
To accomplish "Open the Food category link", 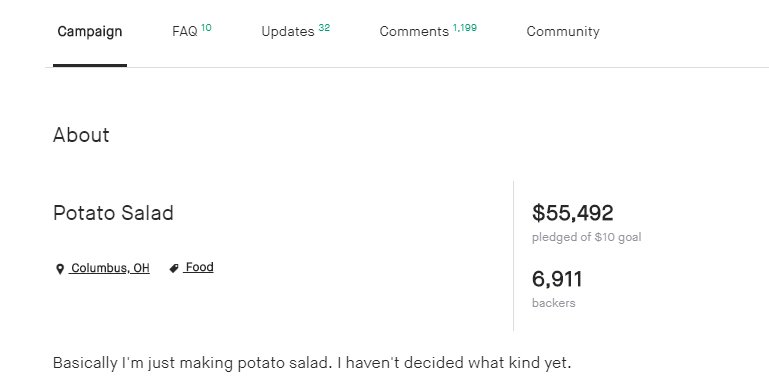I will tap(198, 267).
